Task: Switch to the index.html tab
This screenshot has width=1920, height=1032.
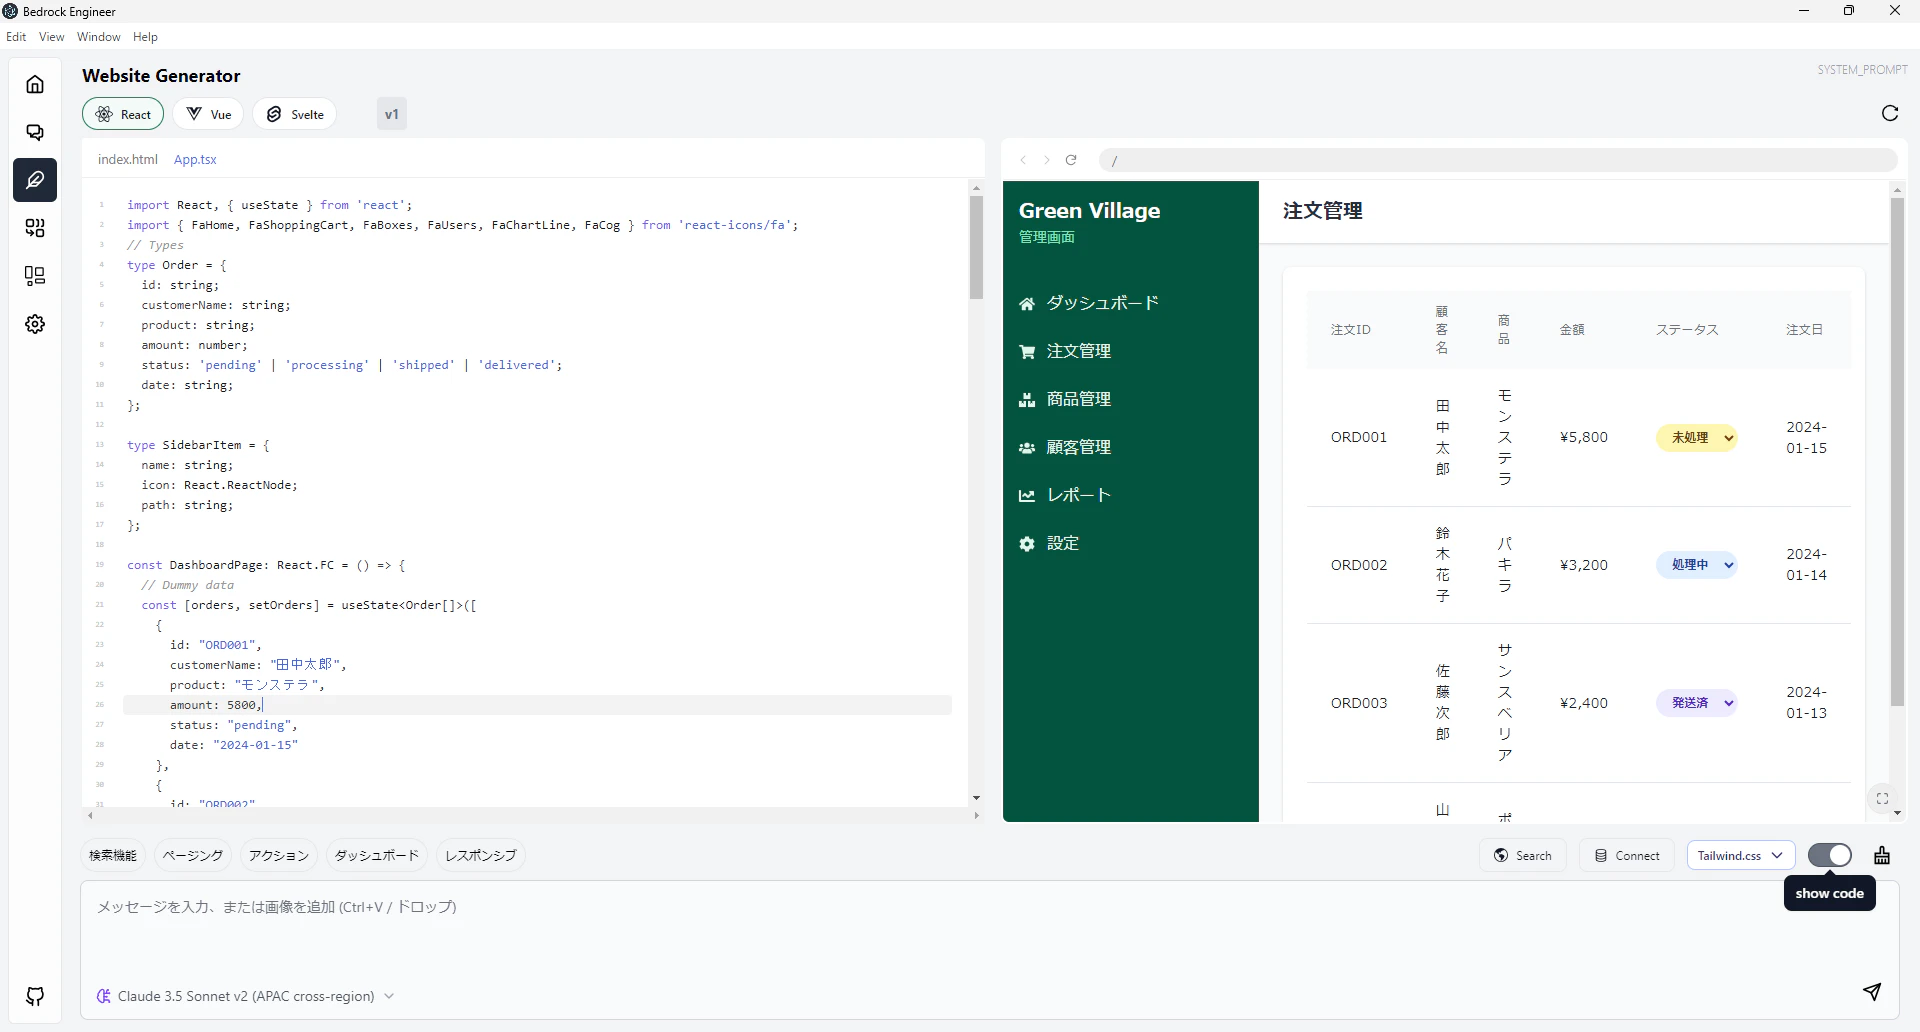Action: coord(128,159)
